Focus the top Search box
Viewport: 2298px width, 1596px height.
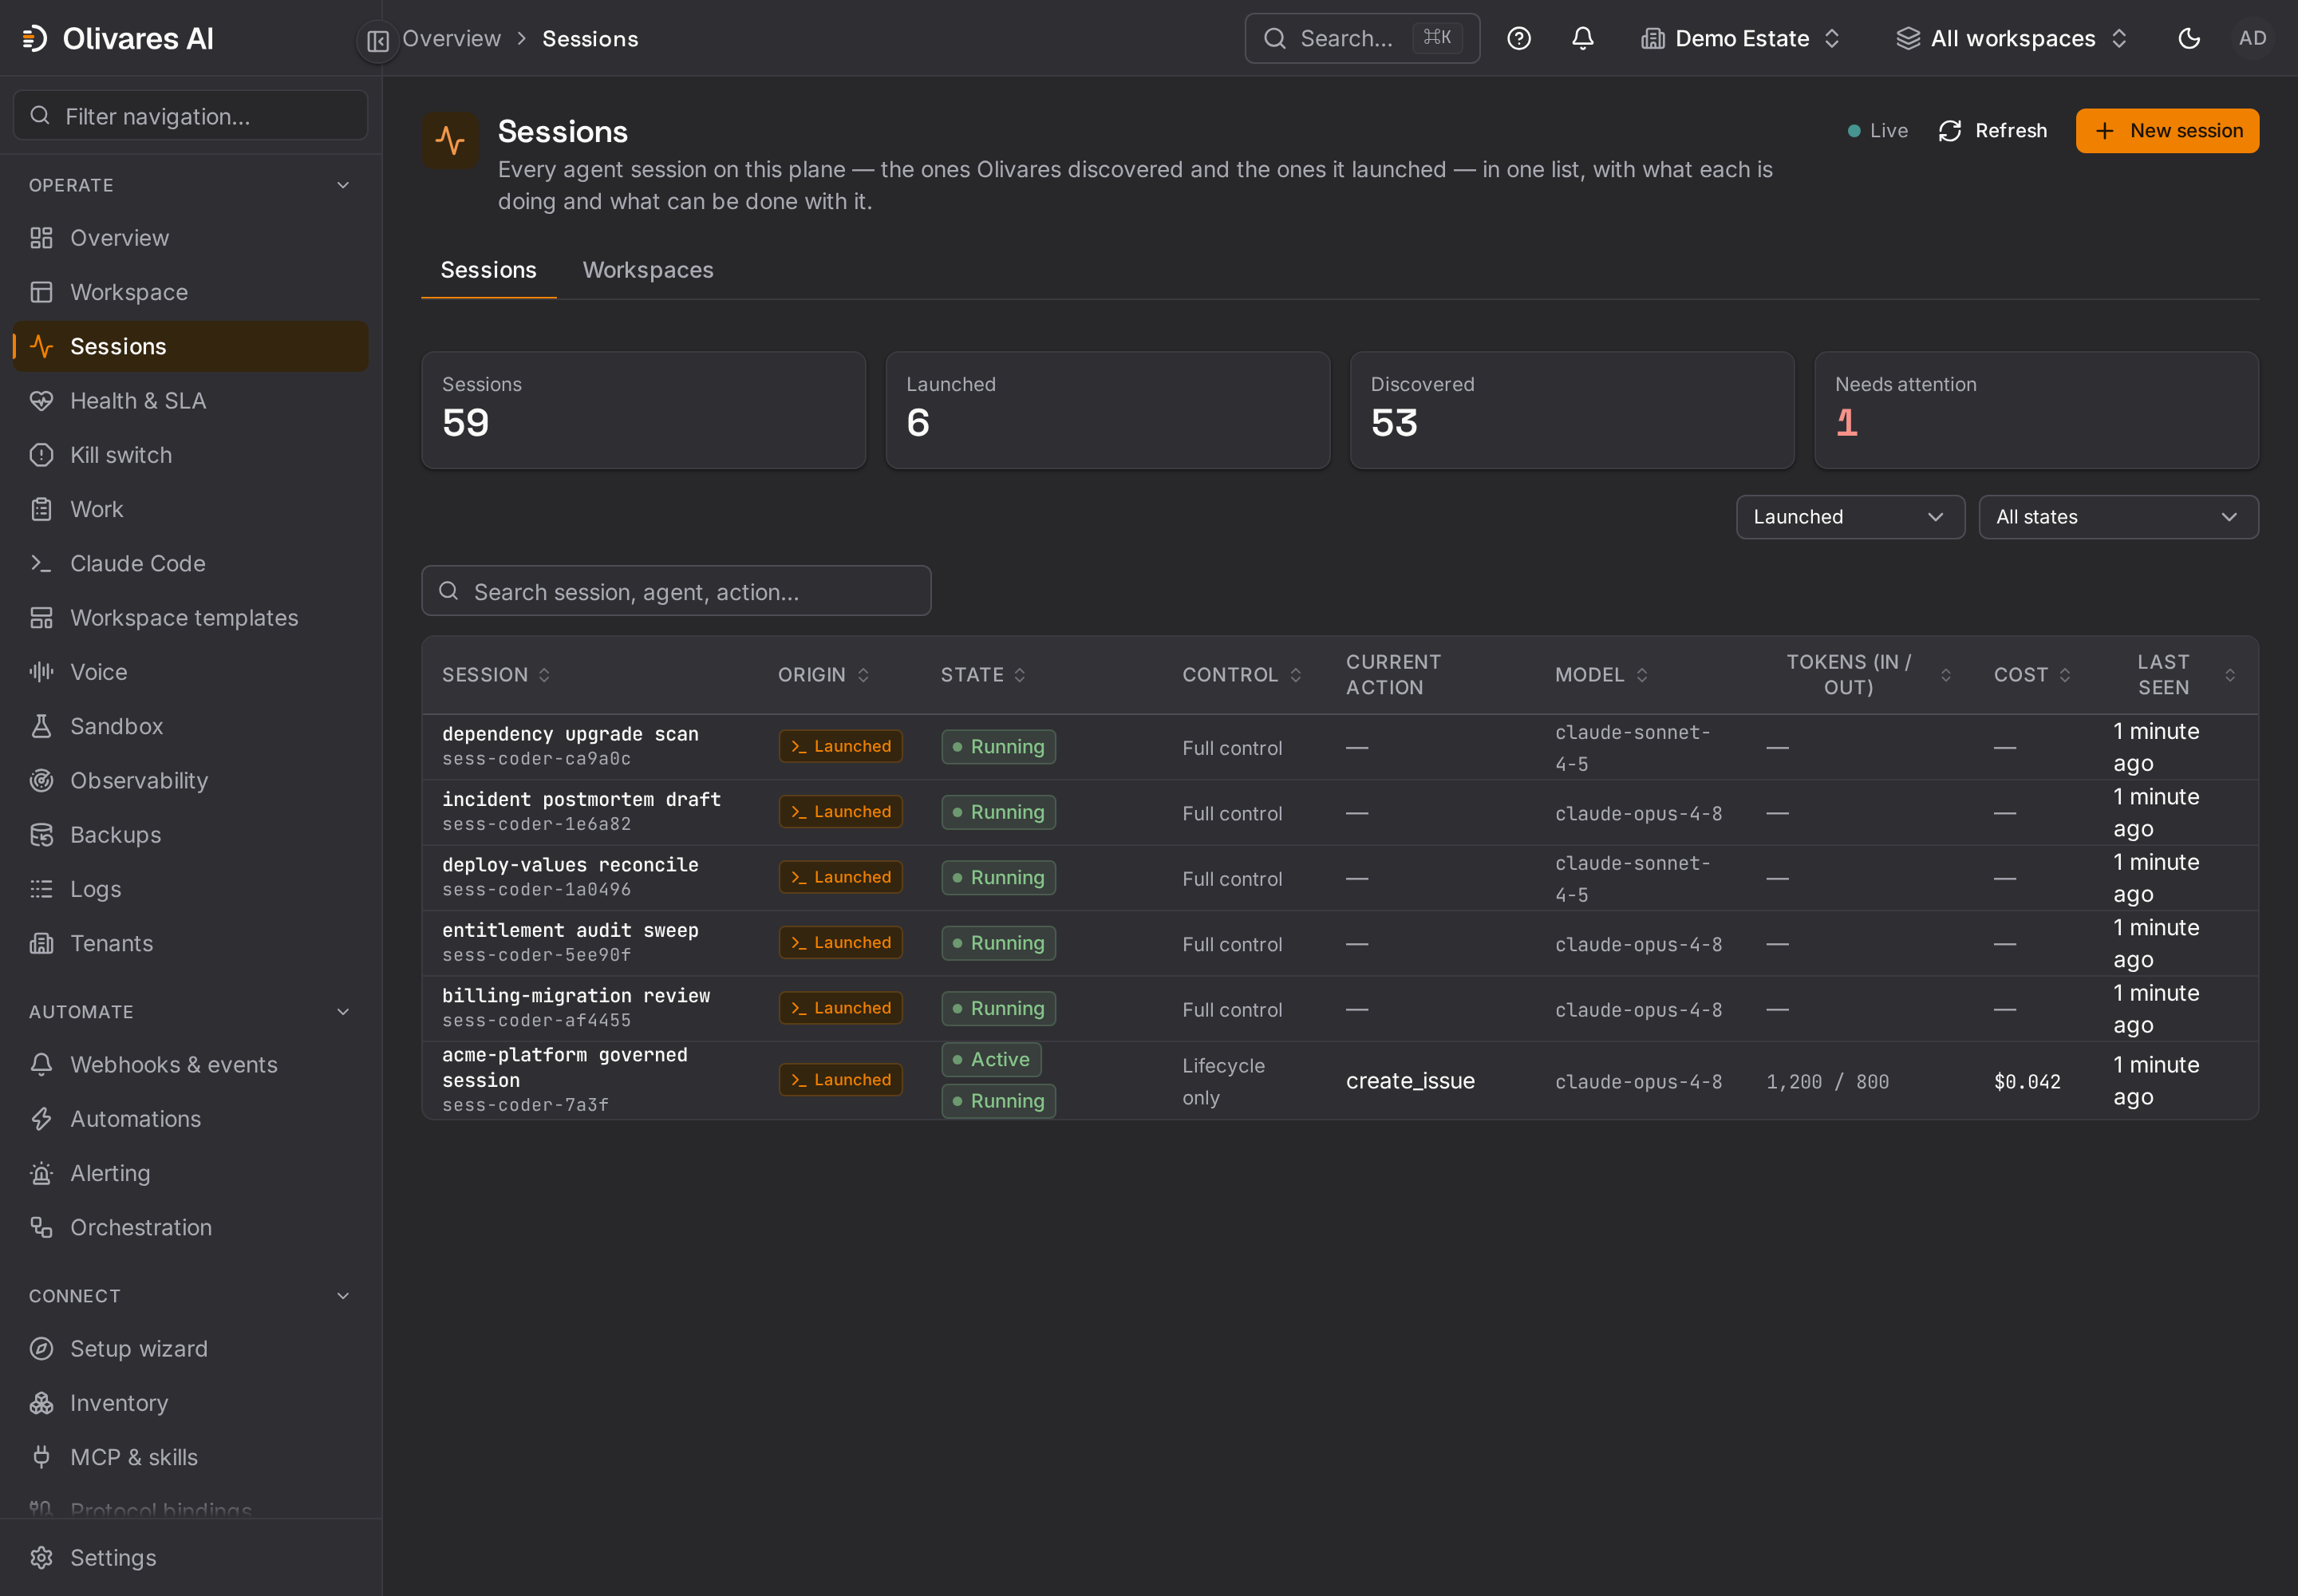[1361, 39]
